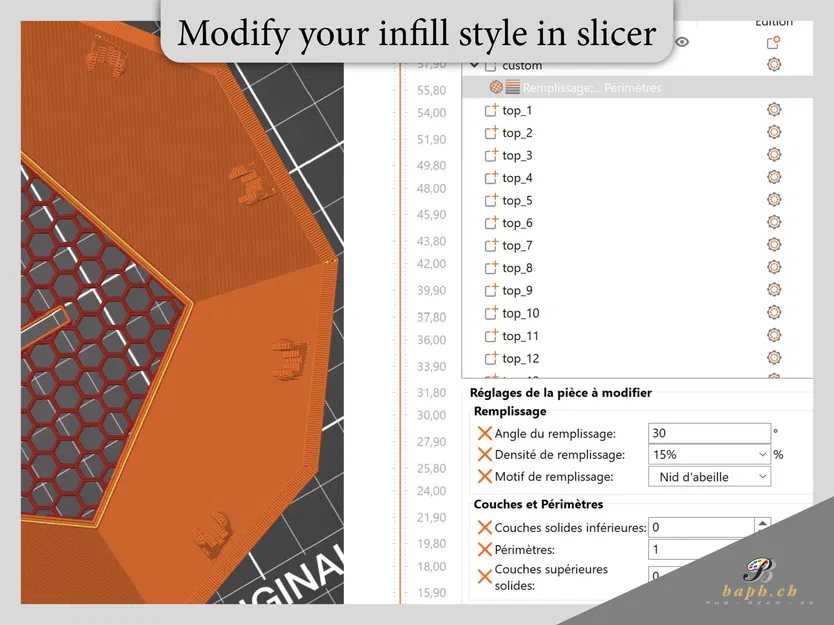Collapse the custom object tree
Viewport: 834px width, 625px height.
pos(474,65)
